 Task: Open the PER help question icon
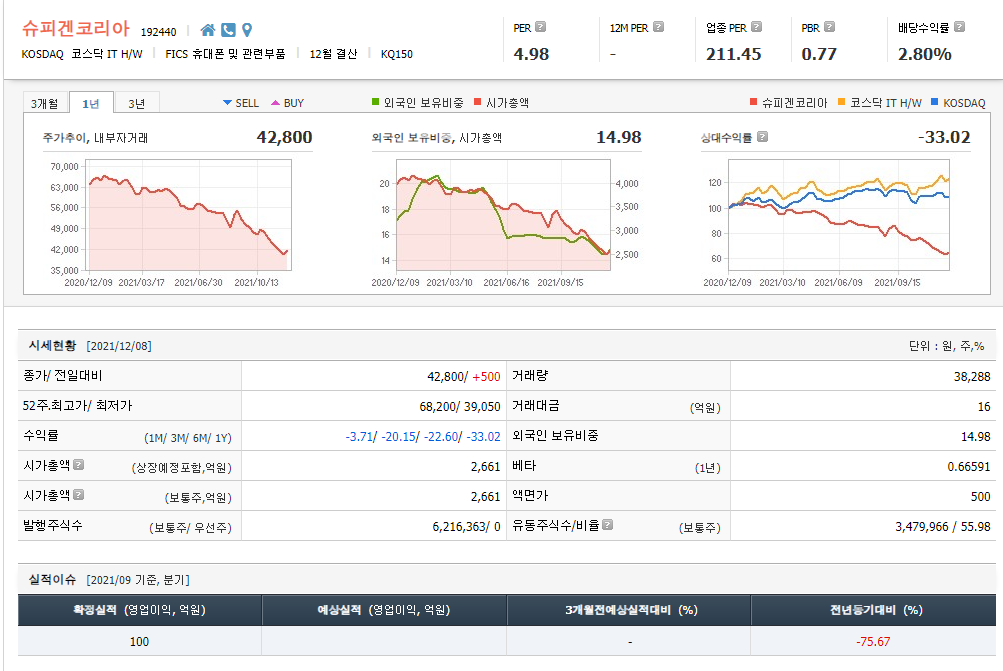tap(541, 27)
